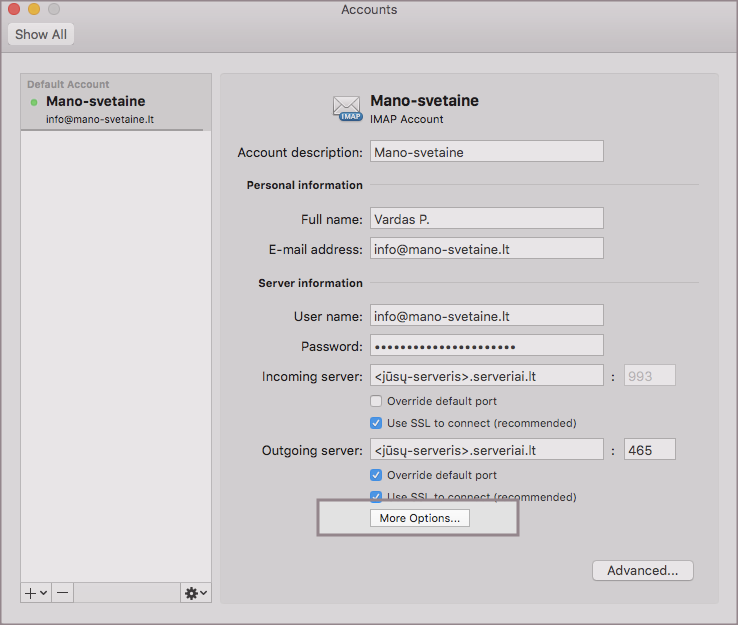Uncheck override default port for outgoing server

pos(377,475)
